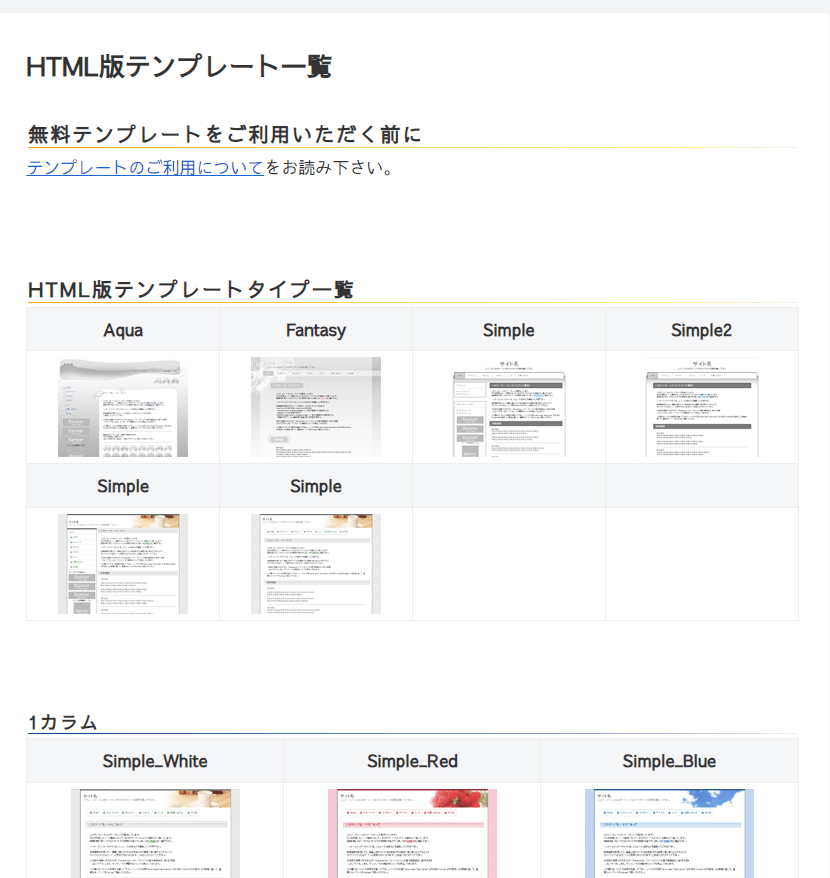Click the 1カラム section heading
Image resolution: width=830 pixels, height=878 pixels.
pos(62,722)
